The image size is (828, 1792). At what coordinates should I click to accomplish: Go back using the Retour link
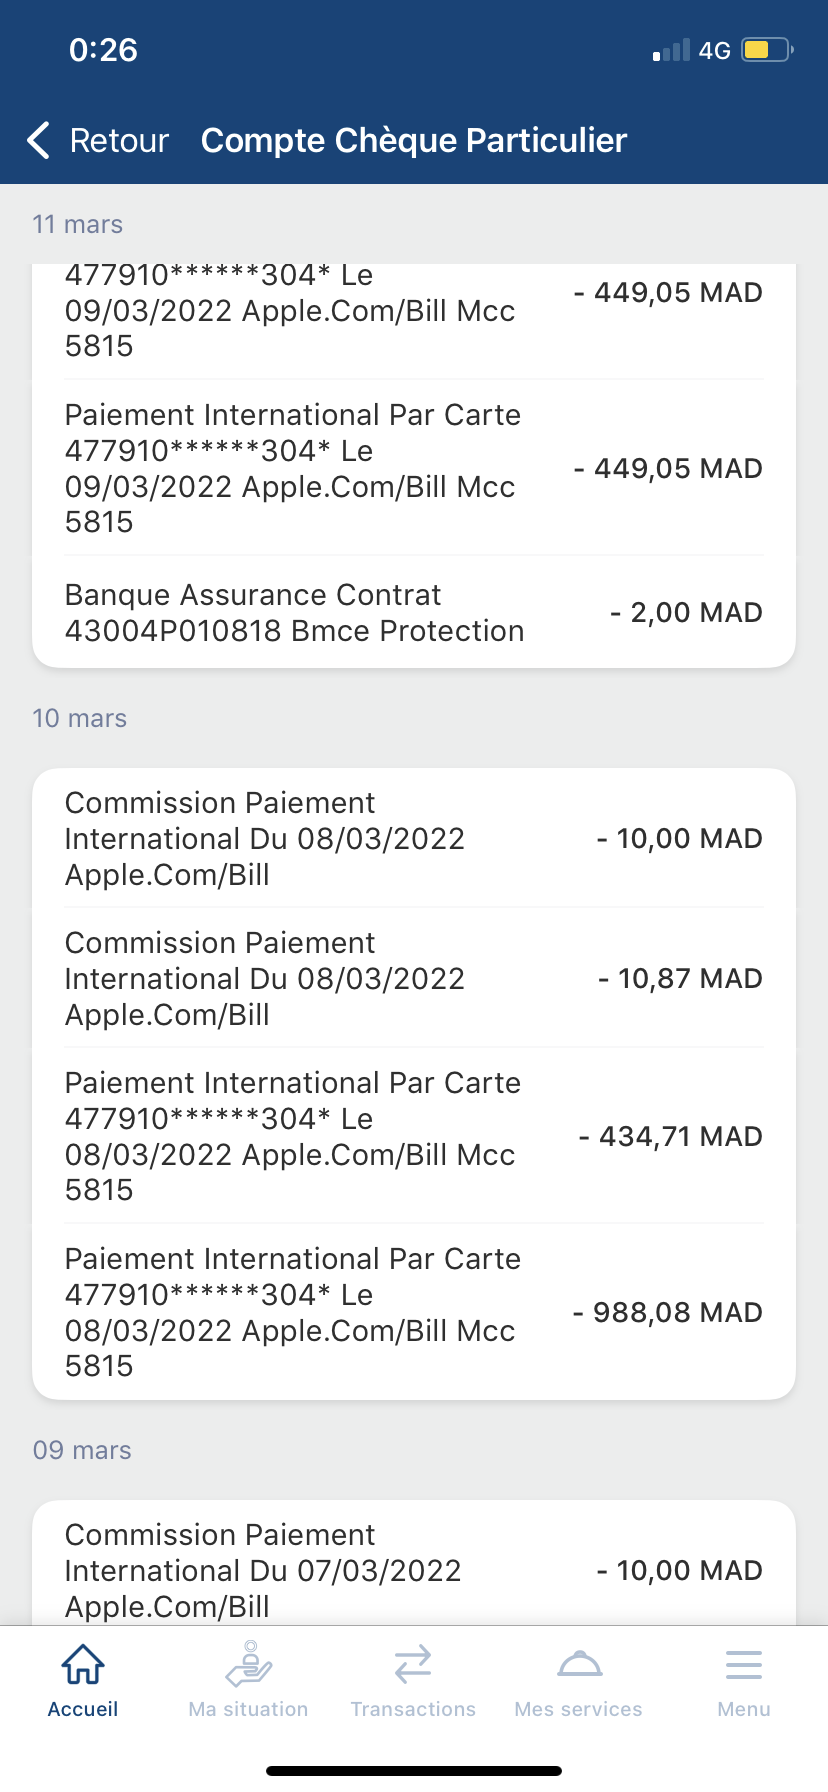[119, 141]
